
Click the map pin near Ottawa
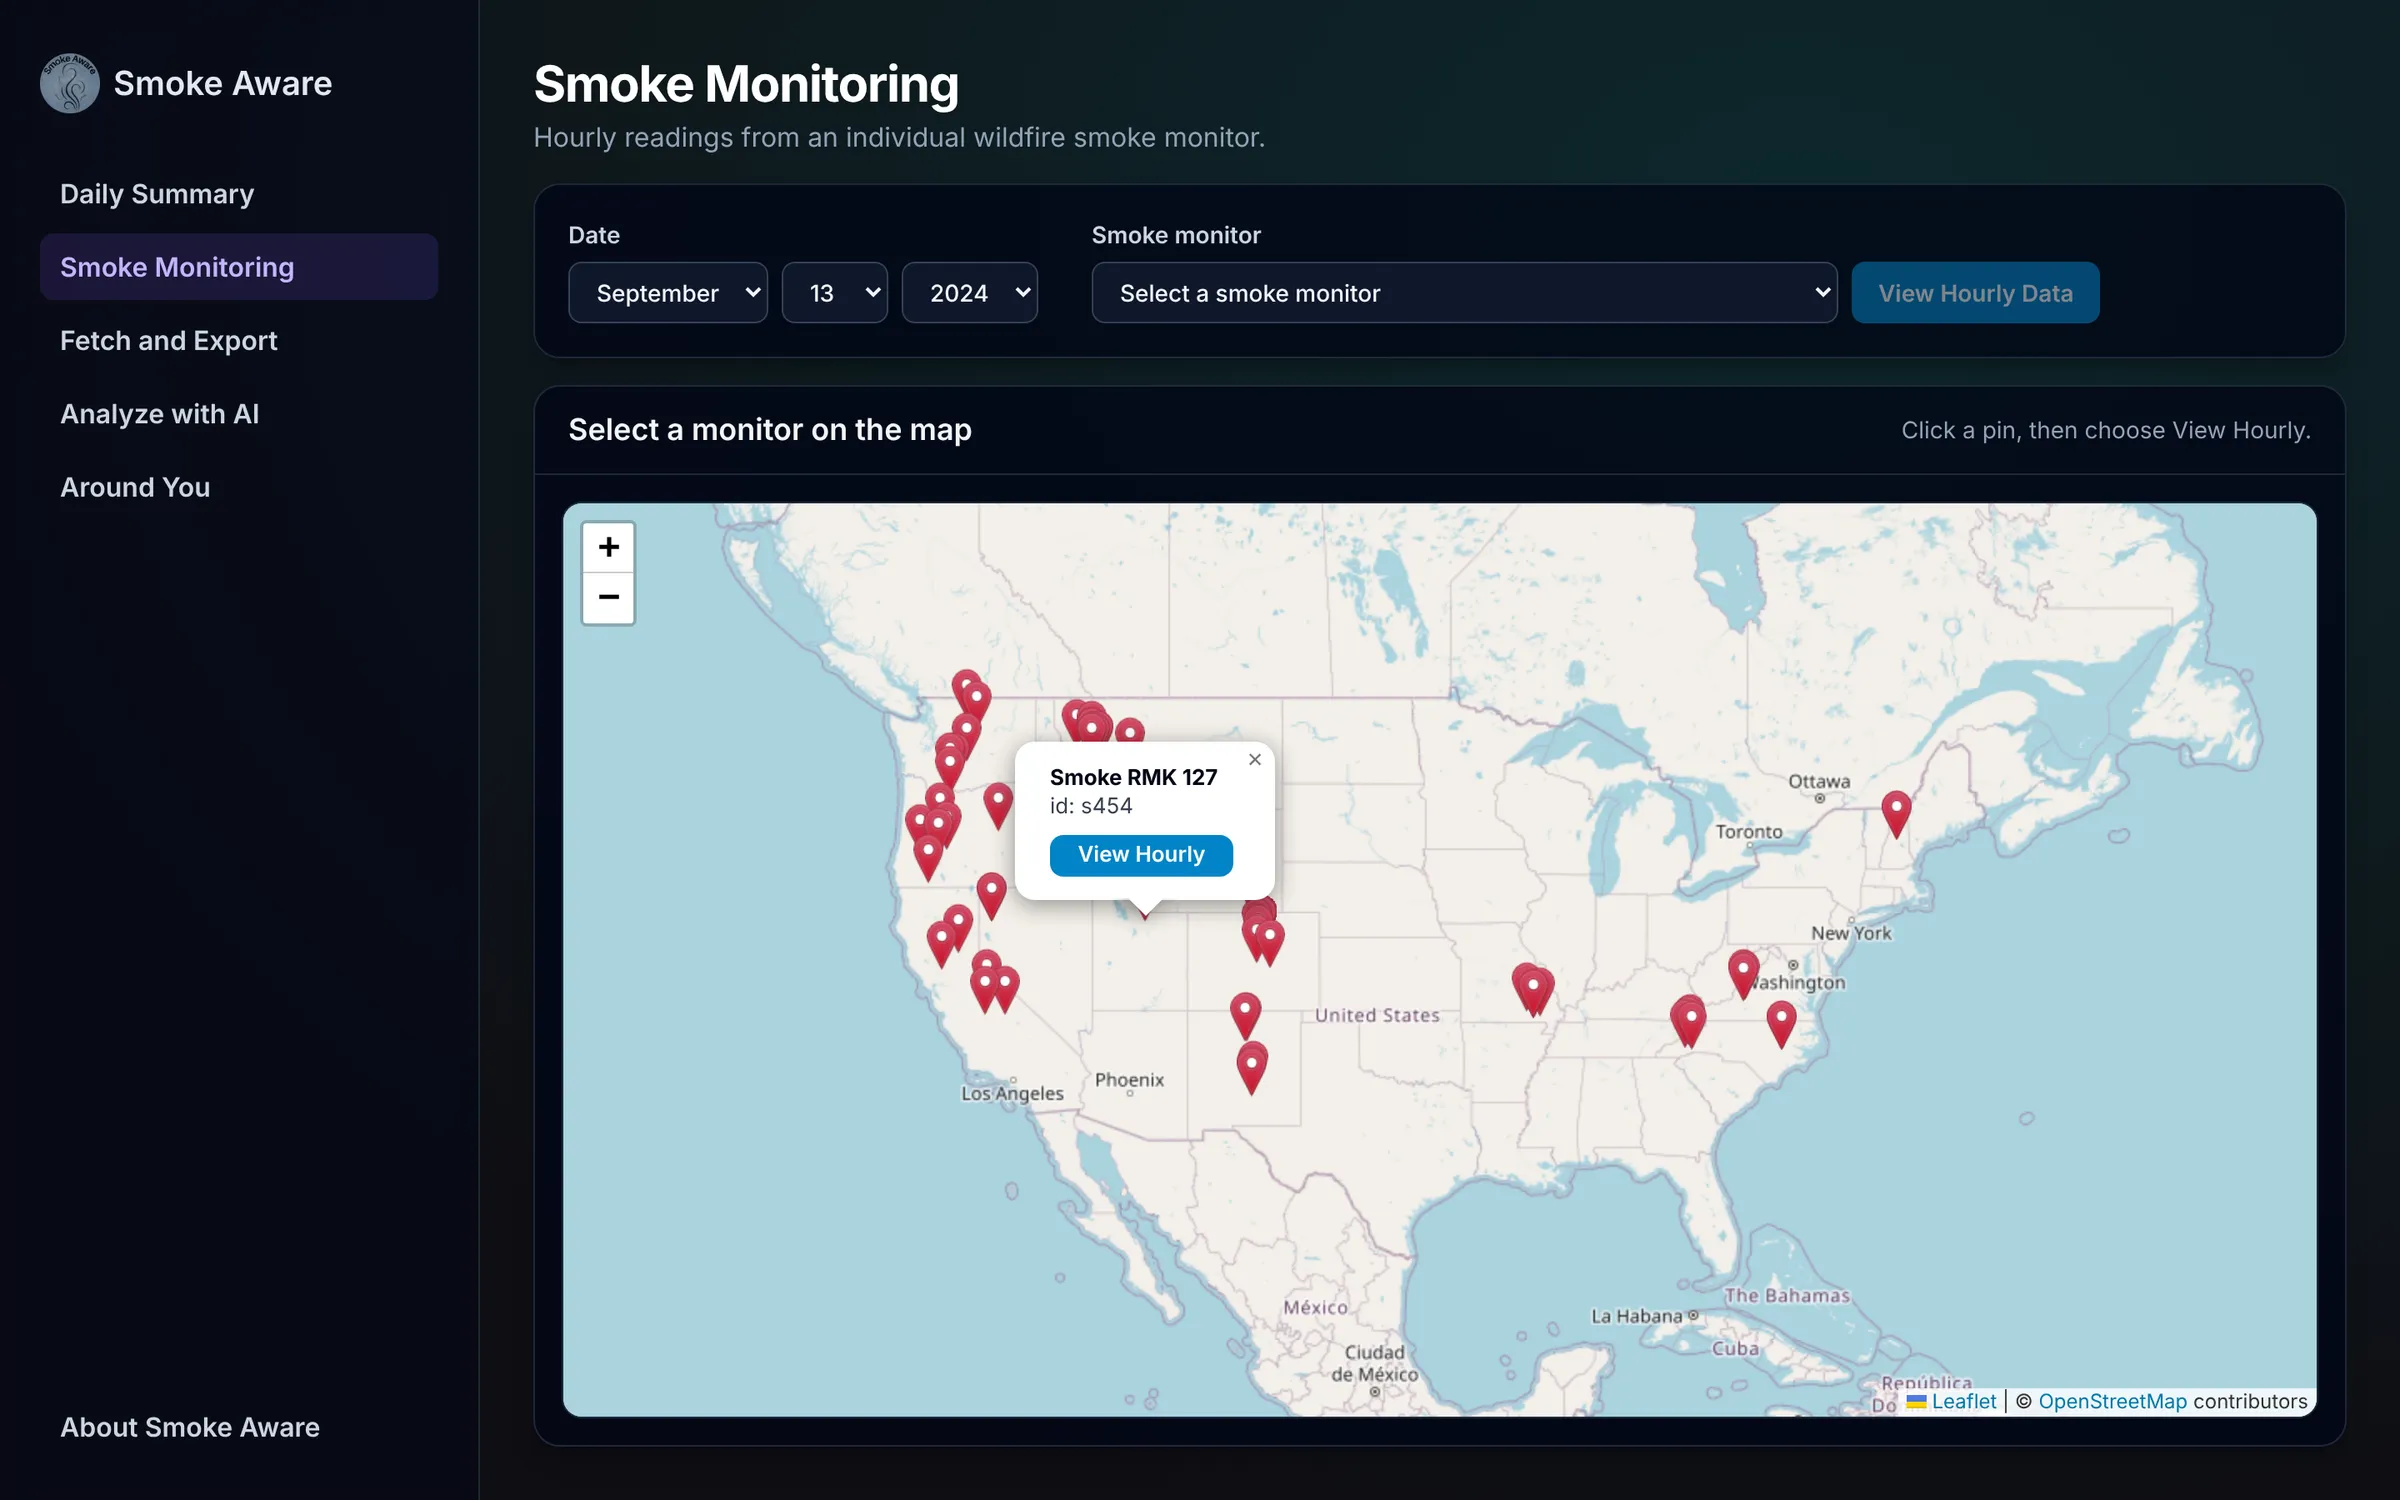coord(1896,813)
